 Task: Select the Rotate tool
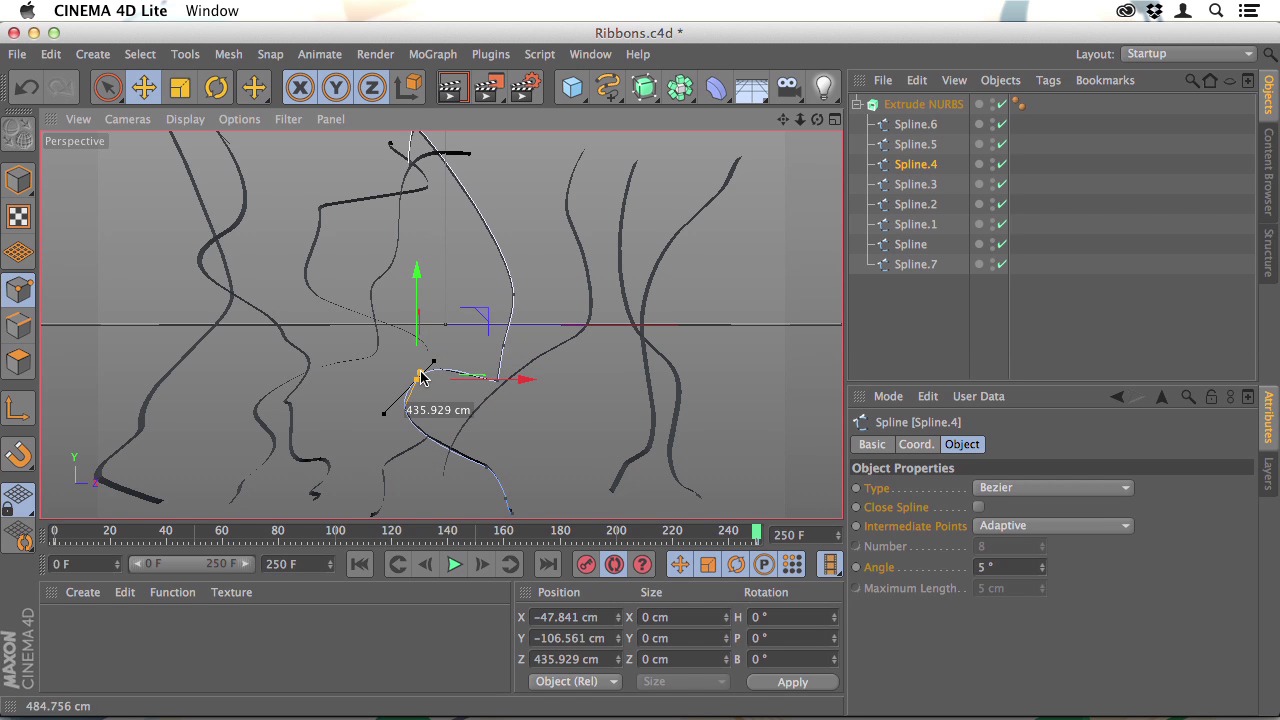[x=216, y=88]
